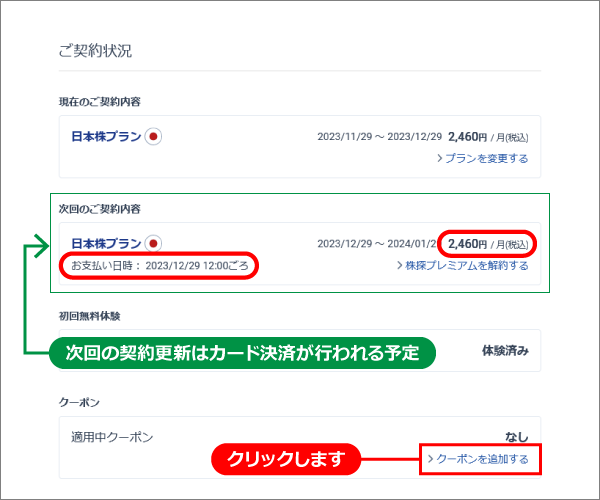Click Japan flag icon in next contract plan

click(153, 244)
